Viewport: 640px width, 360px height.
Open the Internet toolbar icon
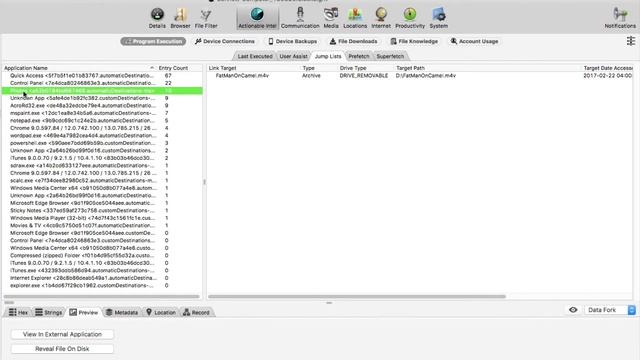[381, 18]
